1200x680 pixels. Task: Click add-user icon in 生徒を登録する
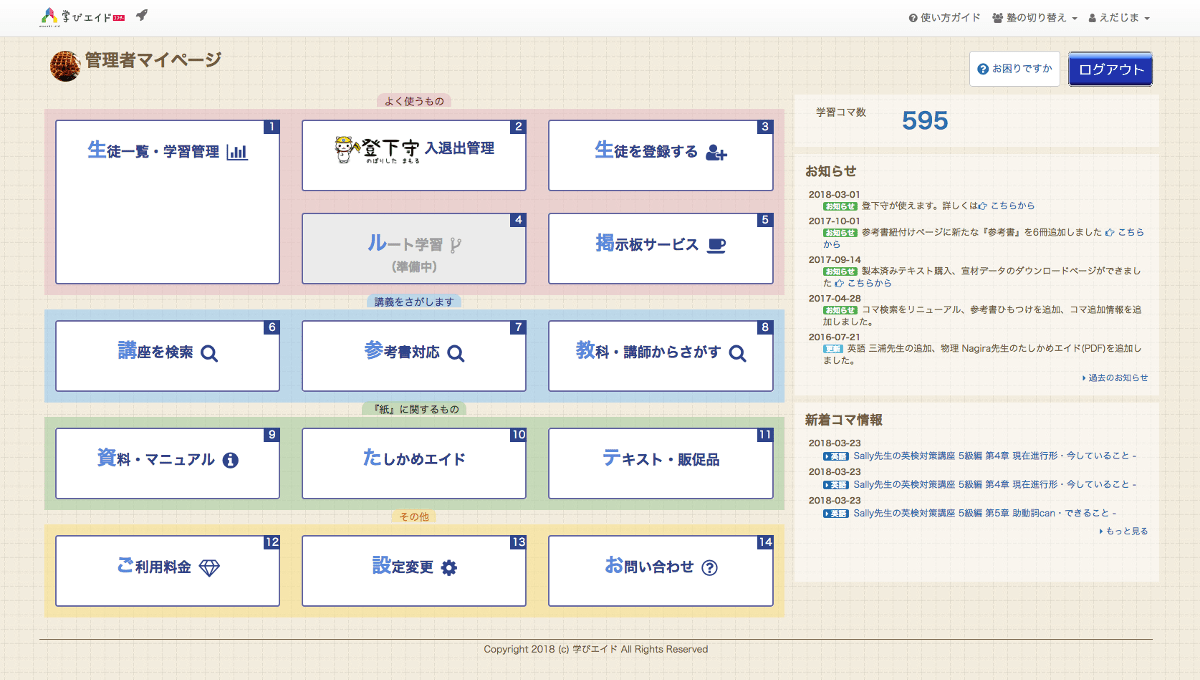click(716, 153)
